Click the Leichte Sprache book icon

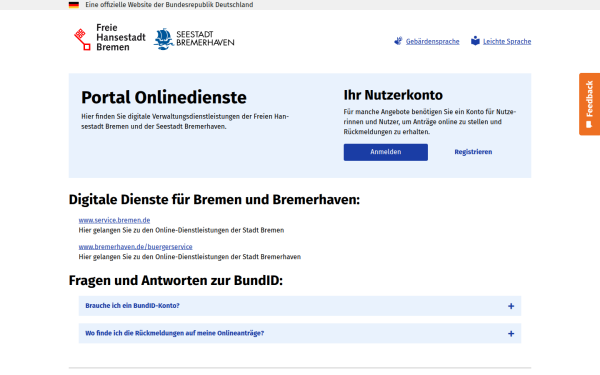point(475,41)
